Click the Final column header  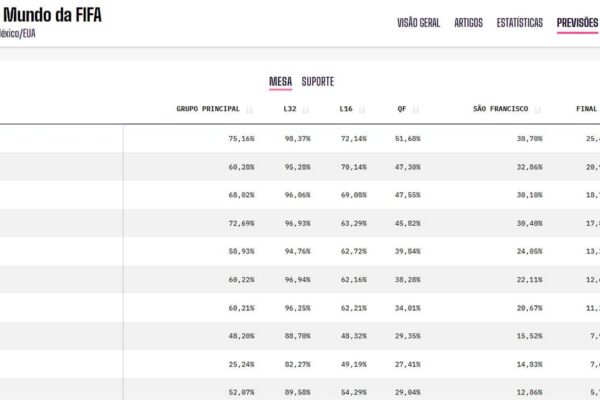[x=587, y=109]
